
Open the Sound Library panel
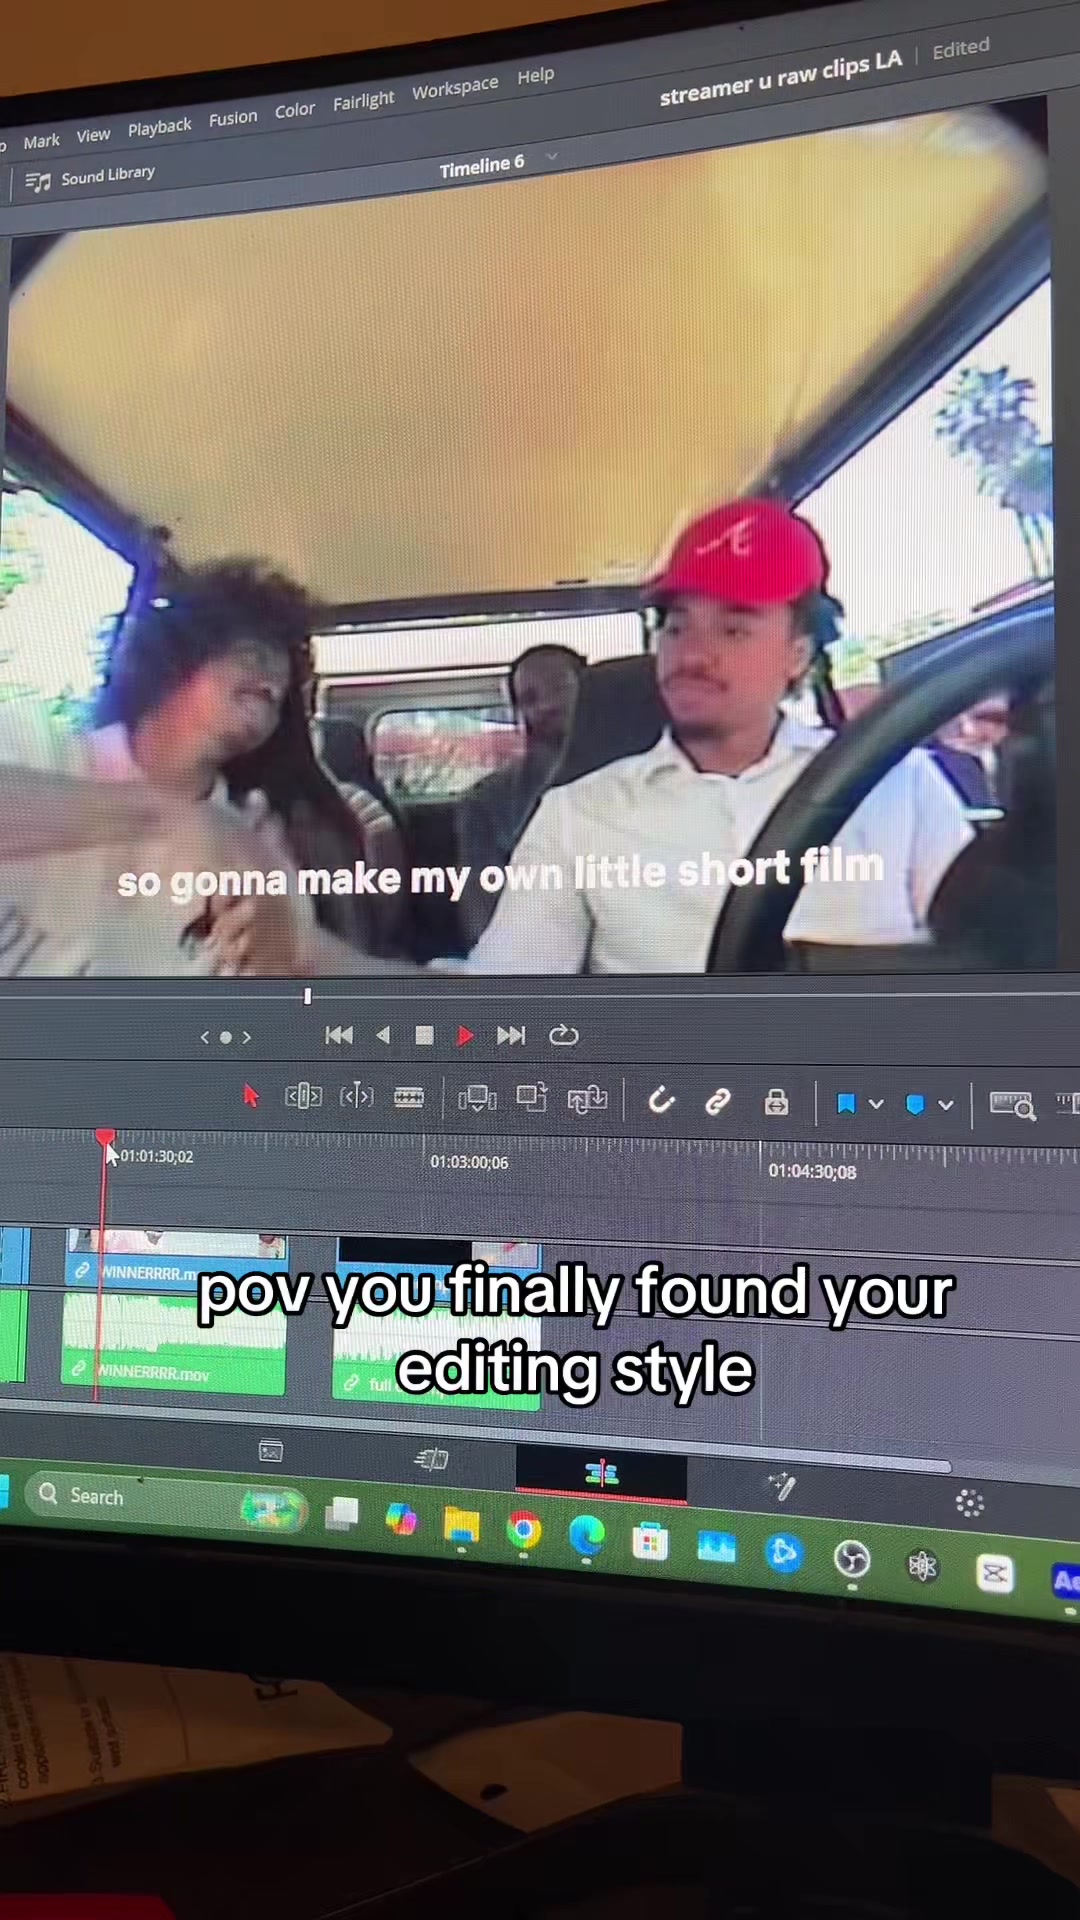tap(90, 177)
